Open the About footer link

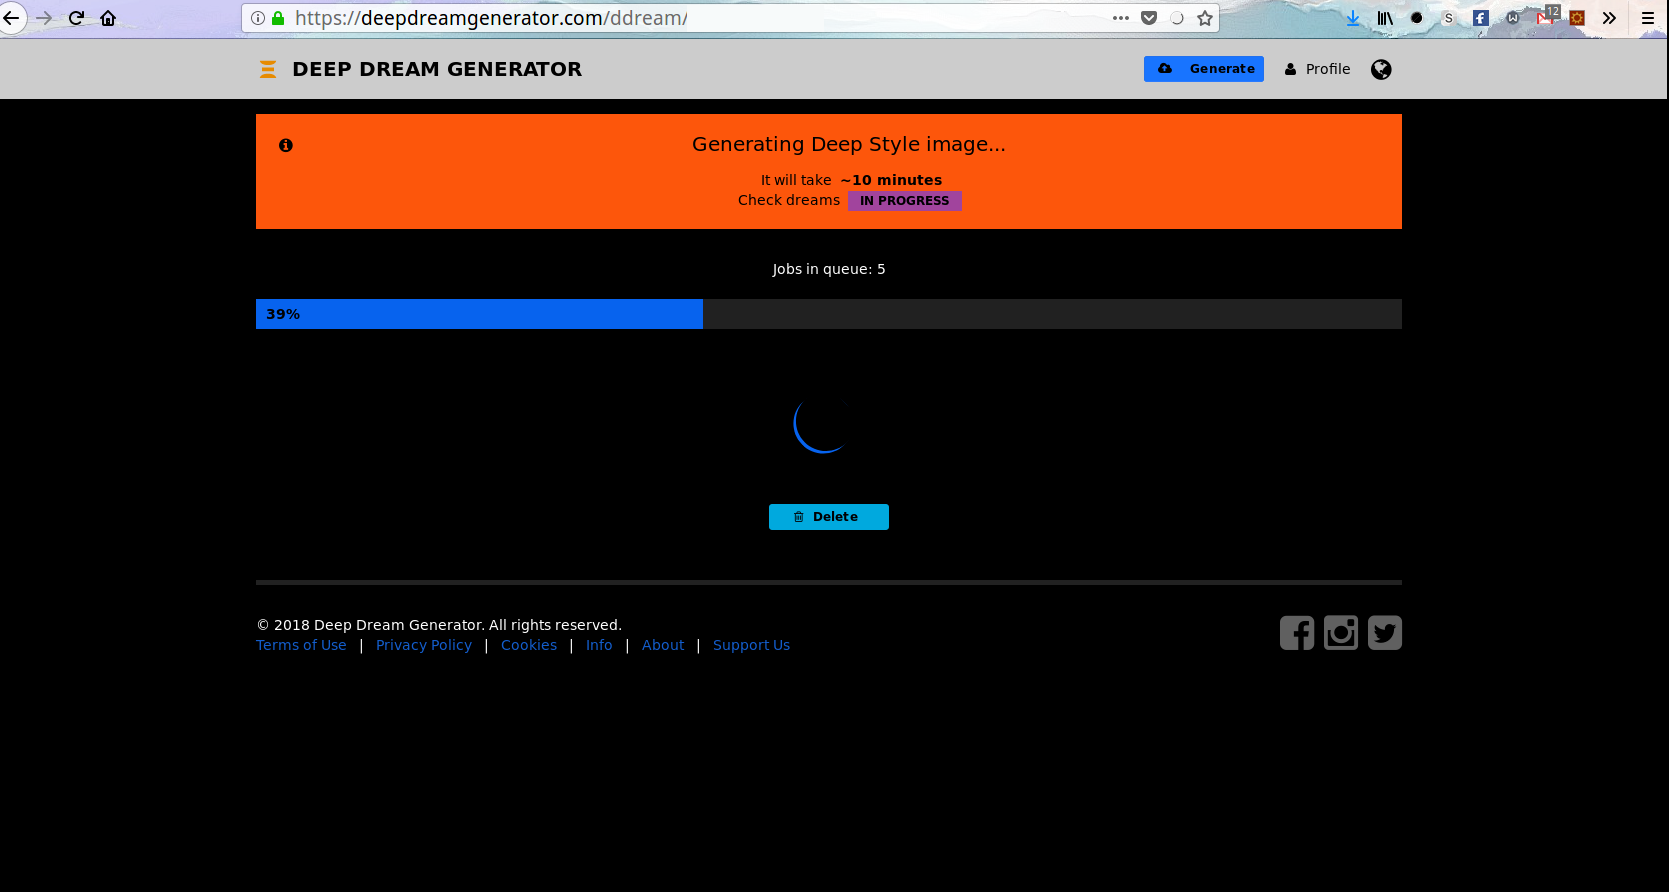click(663, 645)
